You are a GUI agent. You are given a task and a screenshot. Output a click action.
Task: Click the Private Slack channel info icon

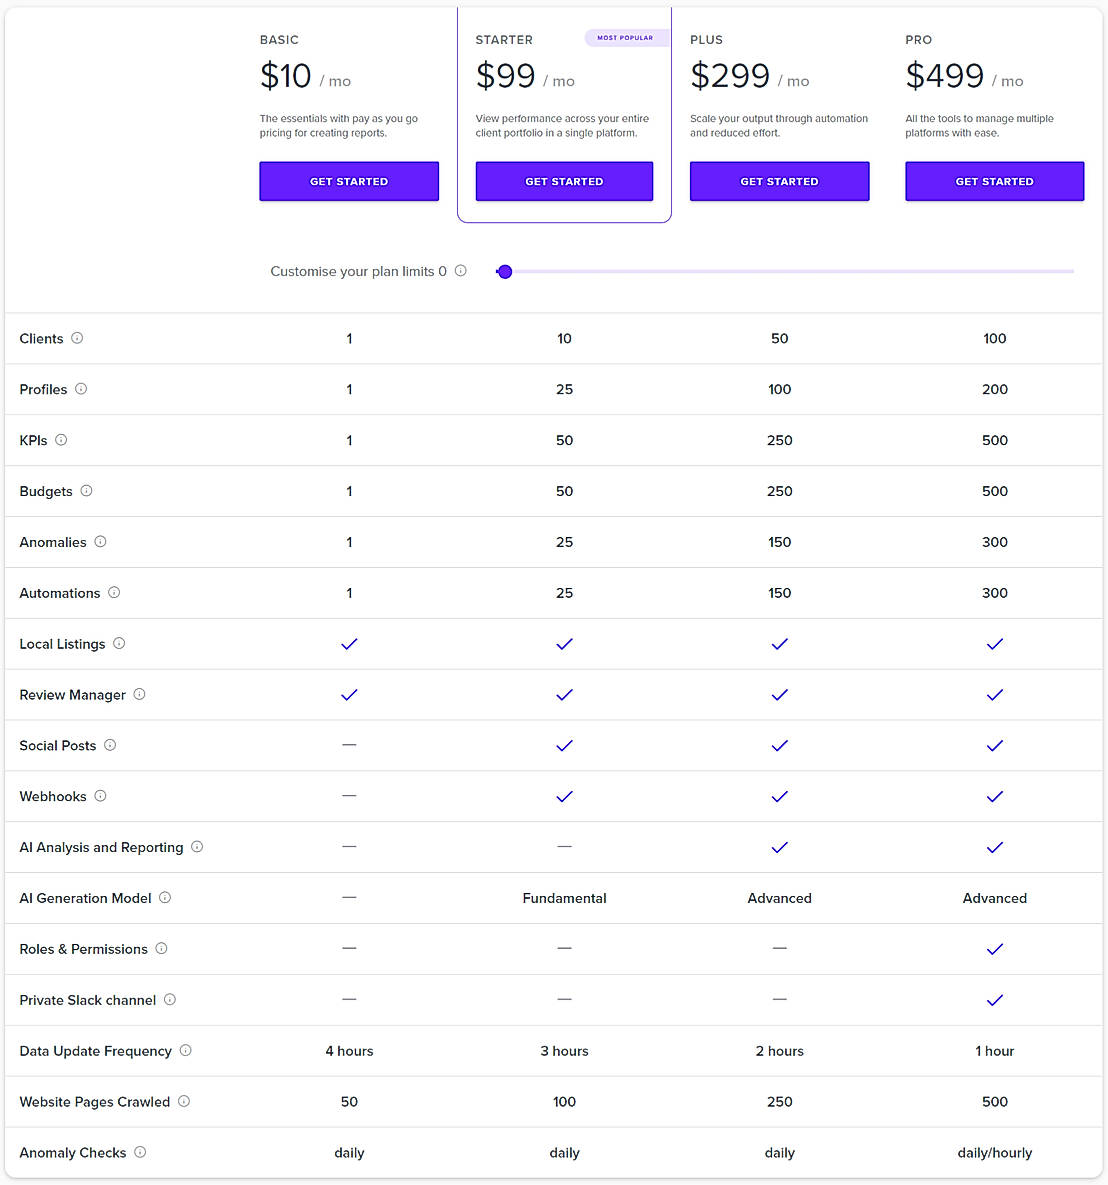point(170,999)
